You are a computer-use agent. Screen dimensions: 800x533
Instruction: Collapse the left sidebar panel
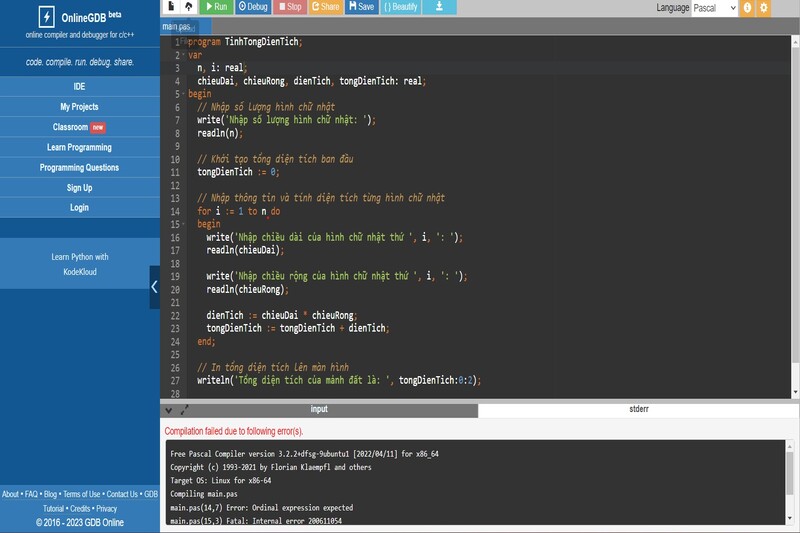tap(154, 286)
